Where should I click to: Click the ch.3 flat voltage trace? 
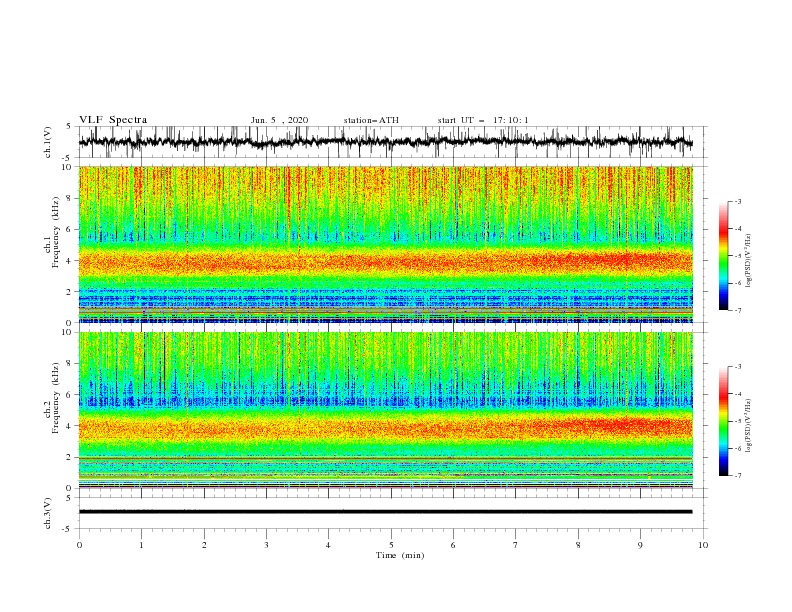point(385,512)
